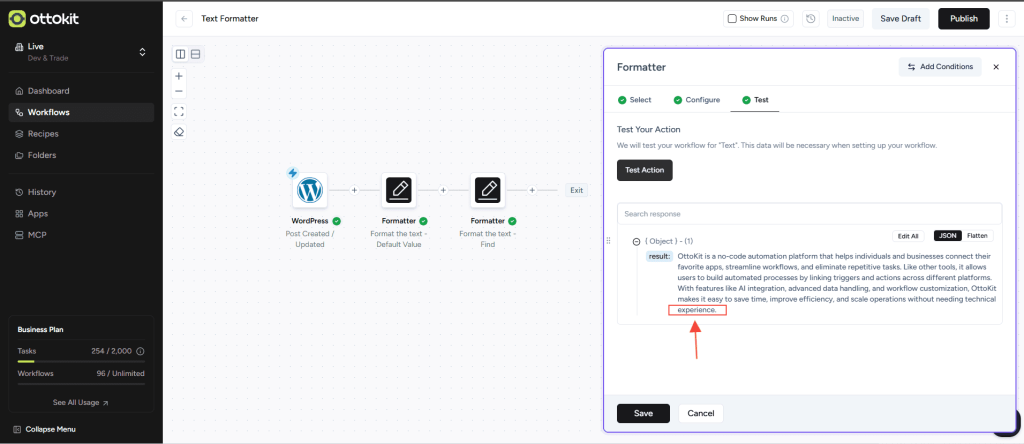Select the Formatter Default Value node
The height and width of the screenshot is (444, 1024).
[398, 189]
